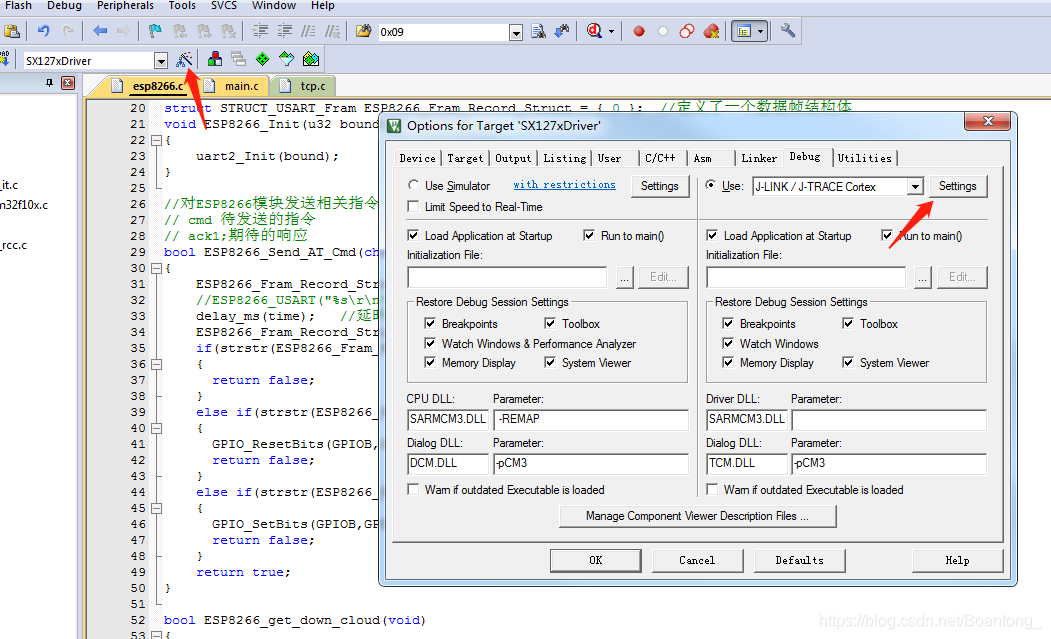Collapse the code block at line 36
1051x639 pixels.
point(156,364)
